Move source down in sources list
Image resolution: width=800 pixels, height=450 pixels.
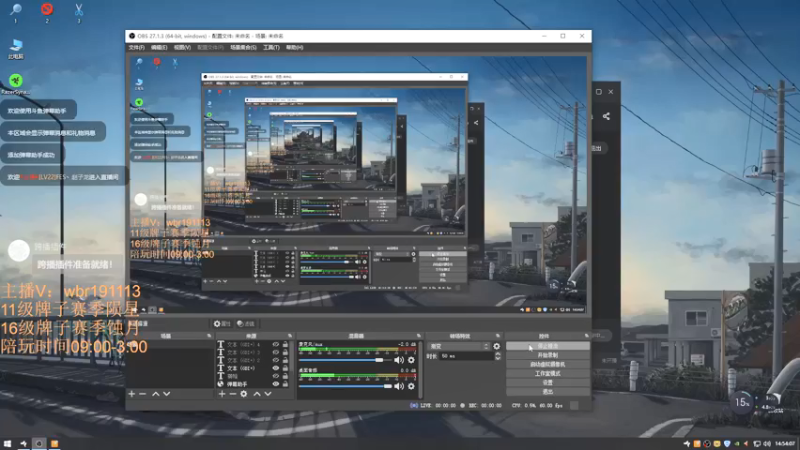[x=268, y=394]
